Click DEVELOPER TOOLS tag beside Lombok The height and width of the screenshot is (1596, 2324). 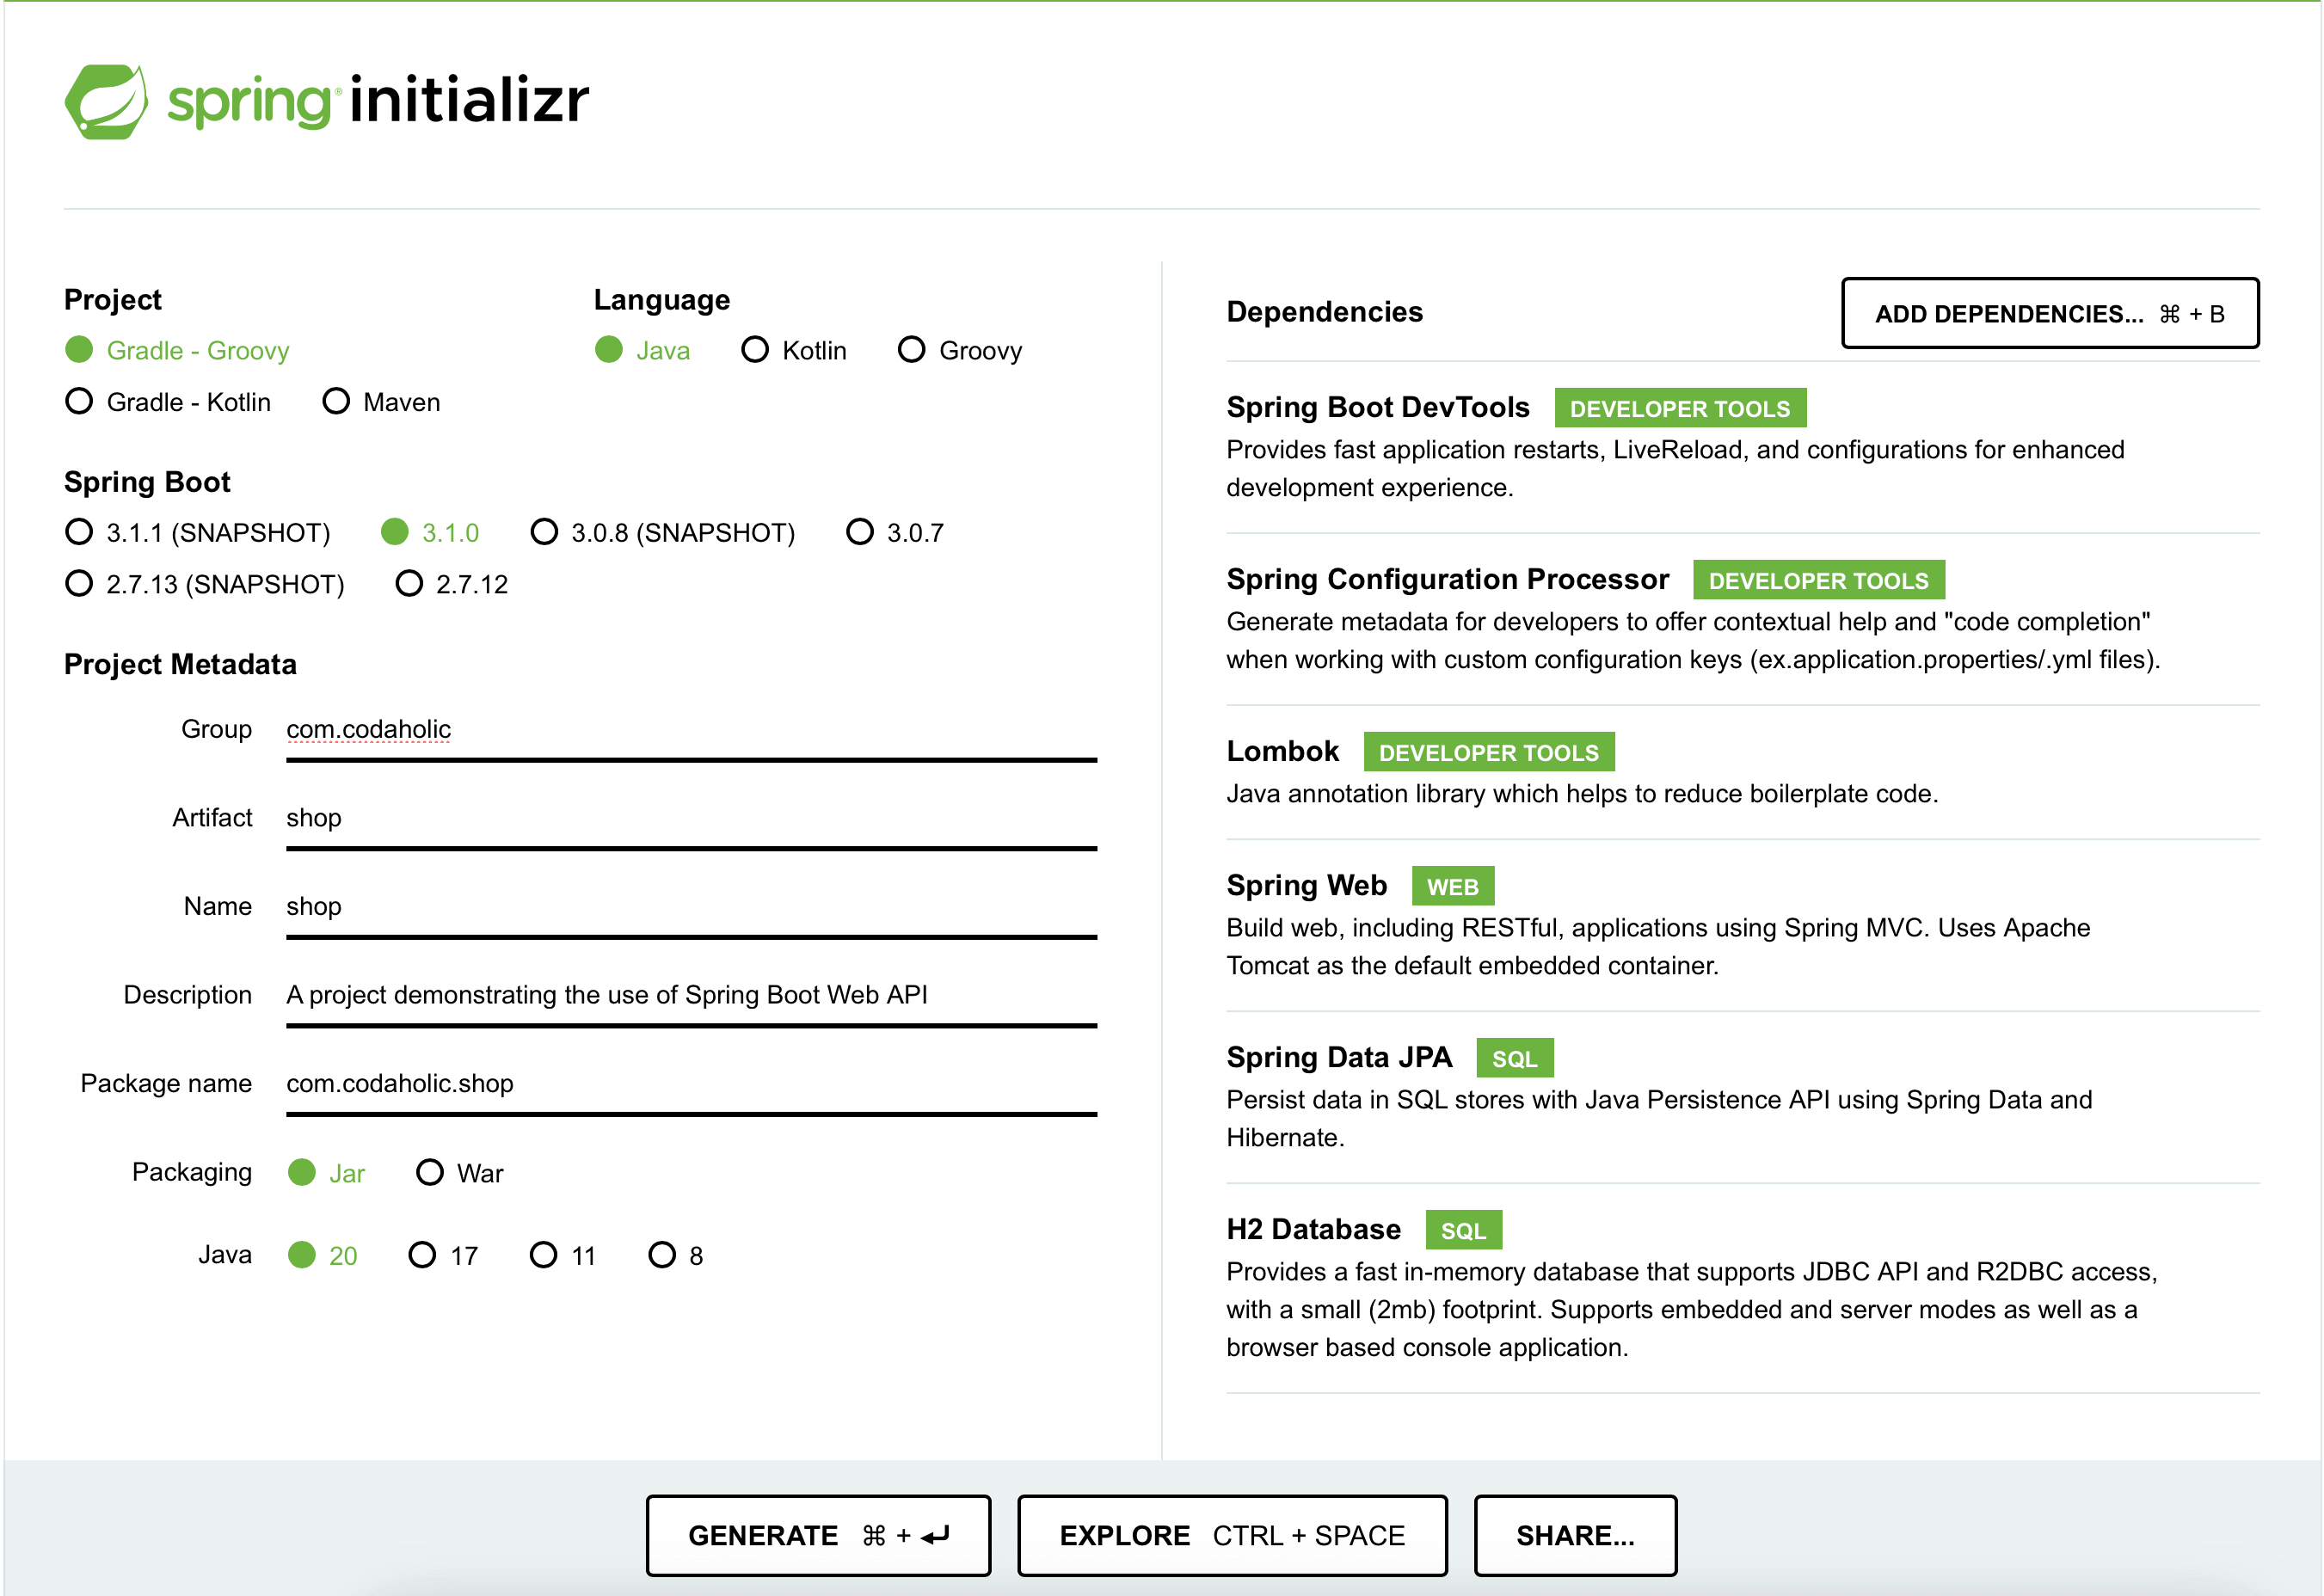click(1489, 753)
